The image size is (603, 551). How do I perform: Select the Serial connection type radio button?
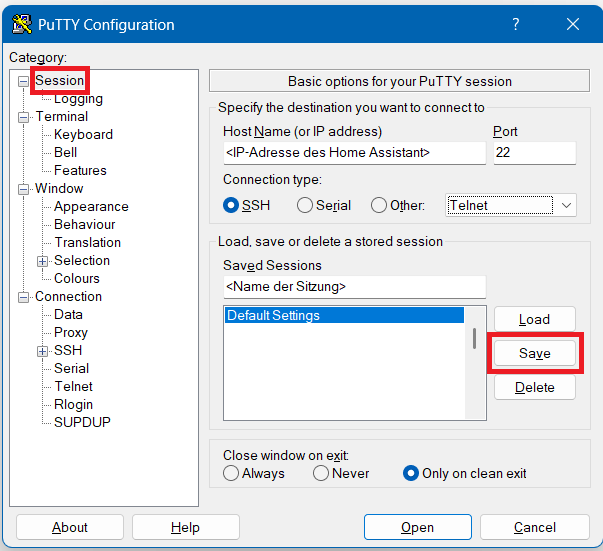click(x=305, y=205)
